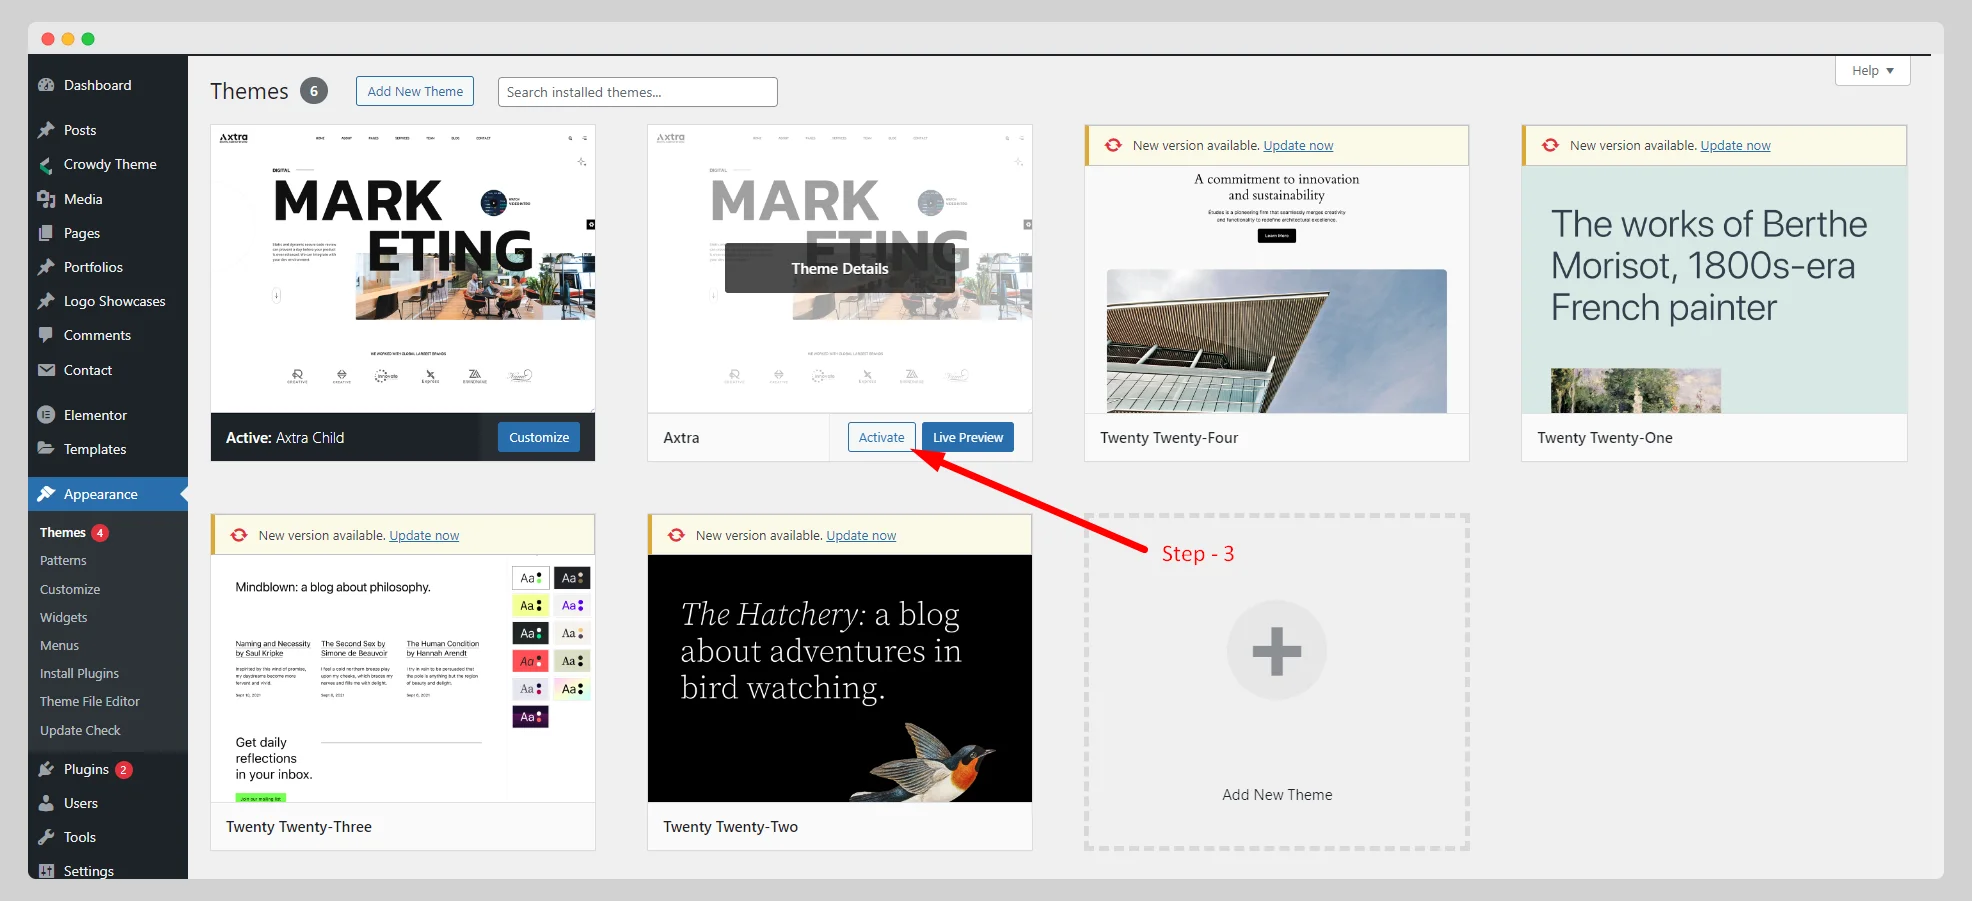The height and width of the screenshot is (901, 1972).
Task: Click the theme count badge 6
Action: (314, 91)
